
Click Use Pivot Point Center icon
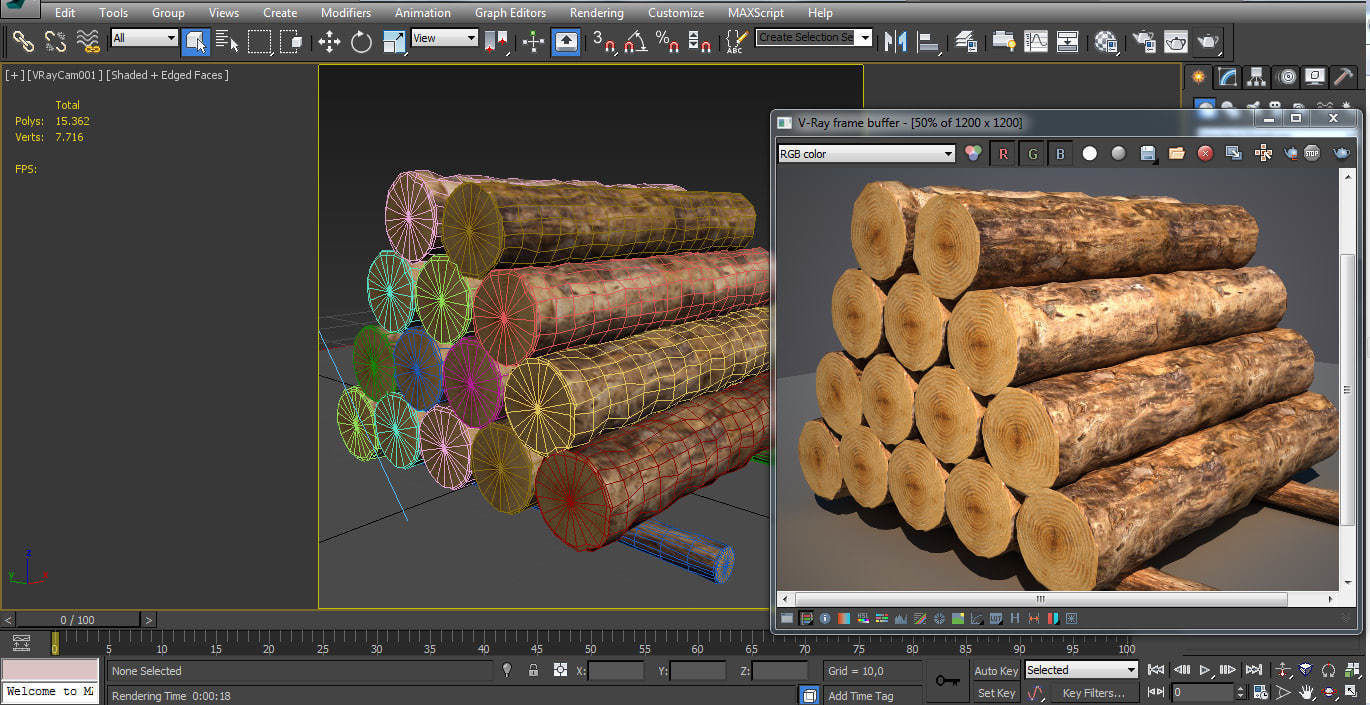(495, 41)
